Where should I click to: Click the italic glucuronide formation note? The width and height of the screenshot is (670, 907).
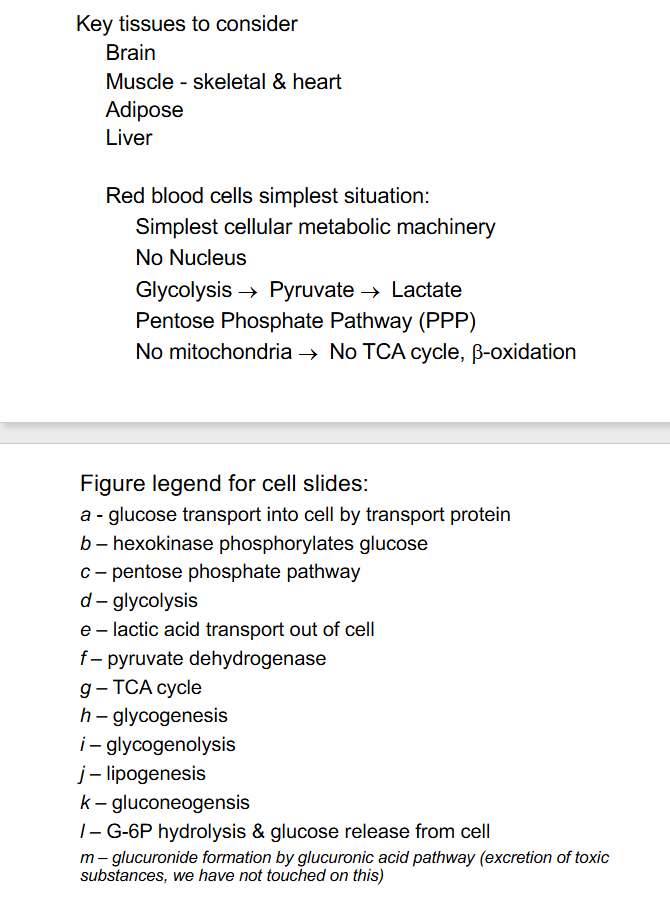coord(344,866)
